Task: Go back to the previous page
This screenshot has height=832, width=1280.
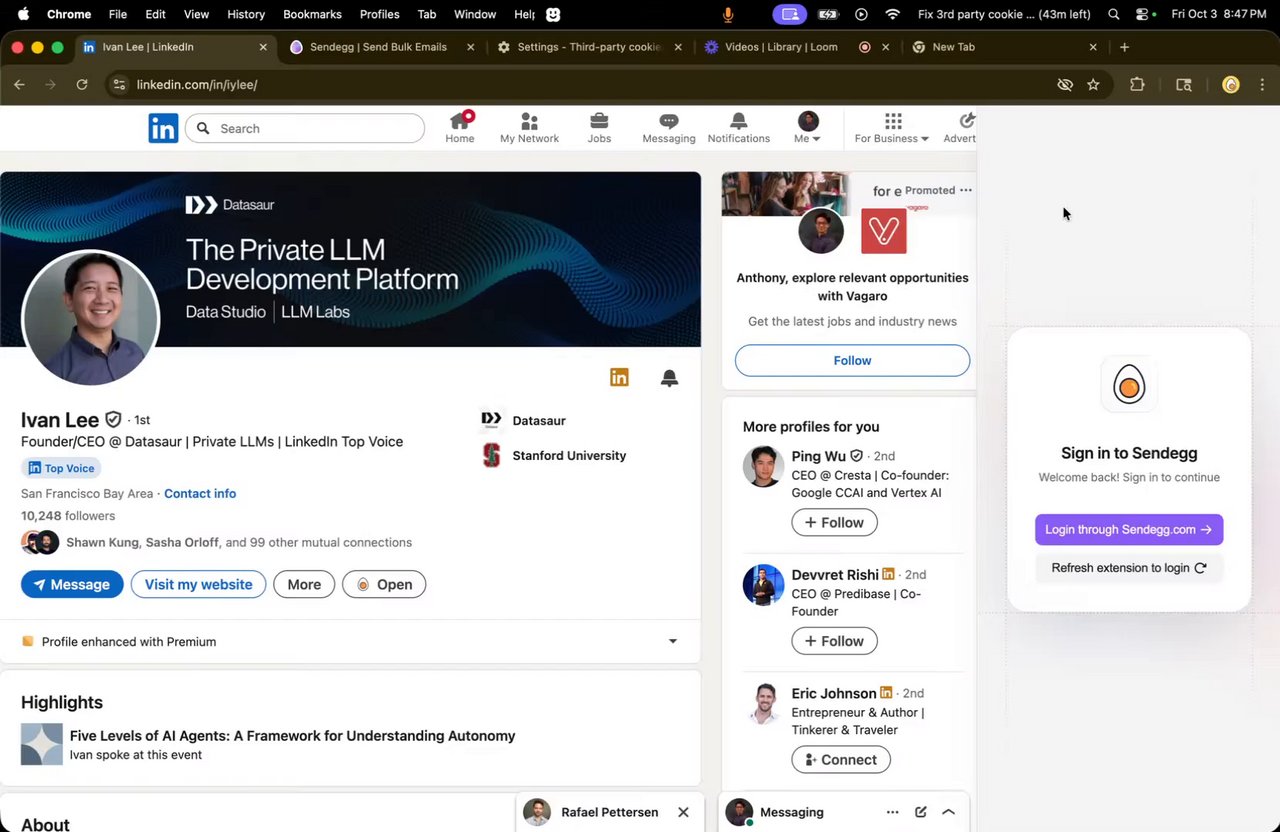Action: tap(20, 85)
